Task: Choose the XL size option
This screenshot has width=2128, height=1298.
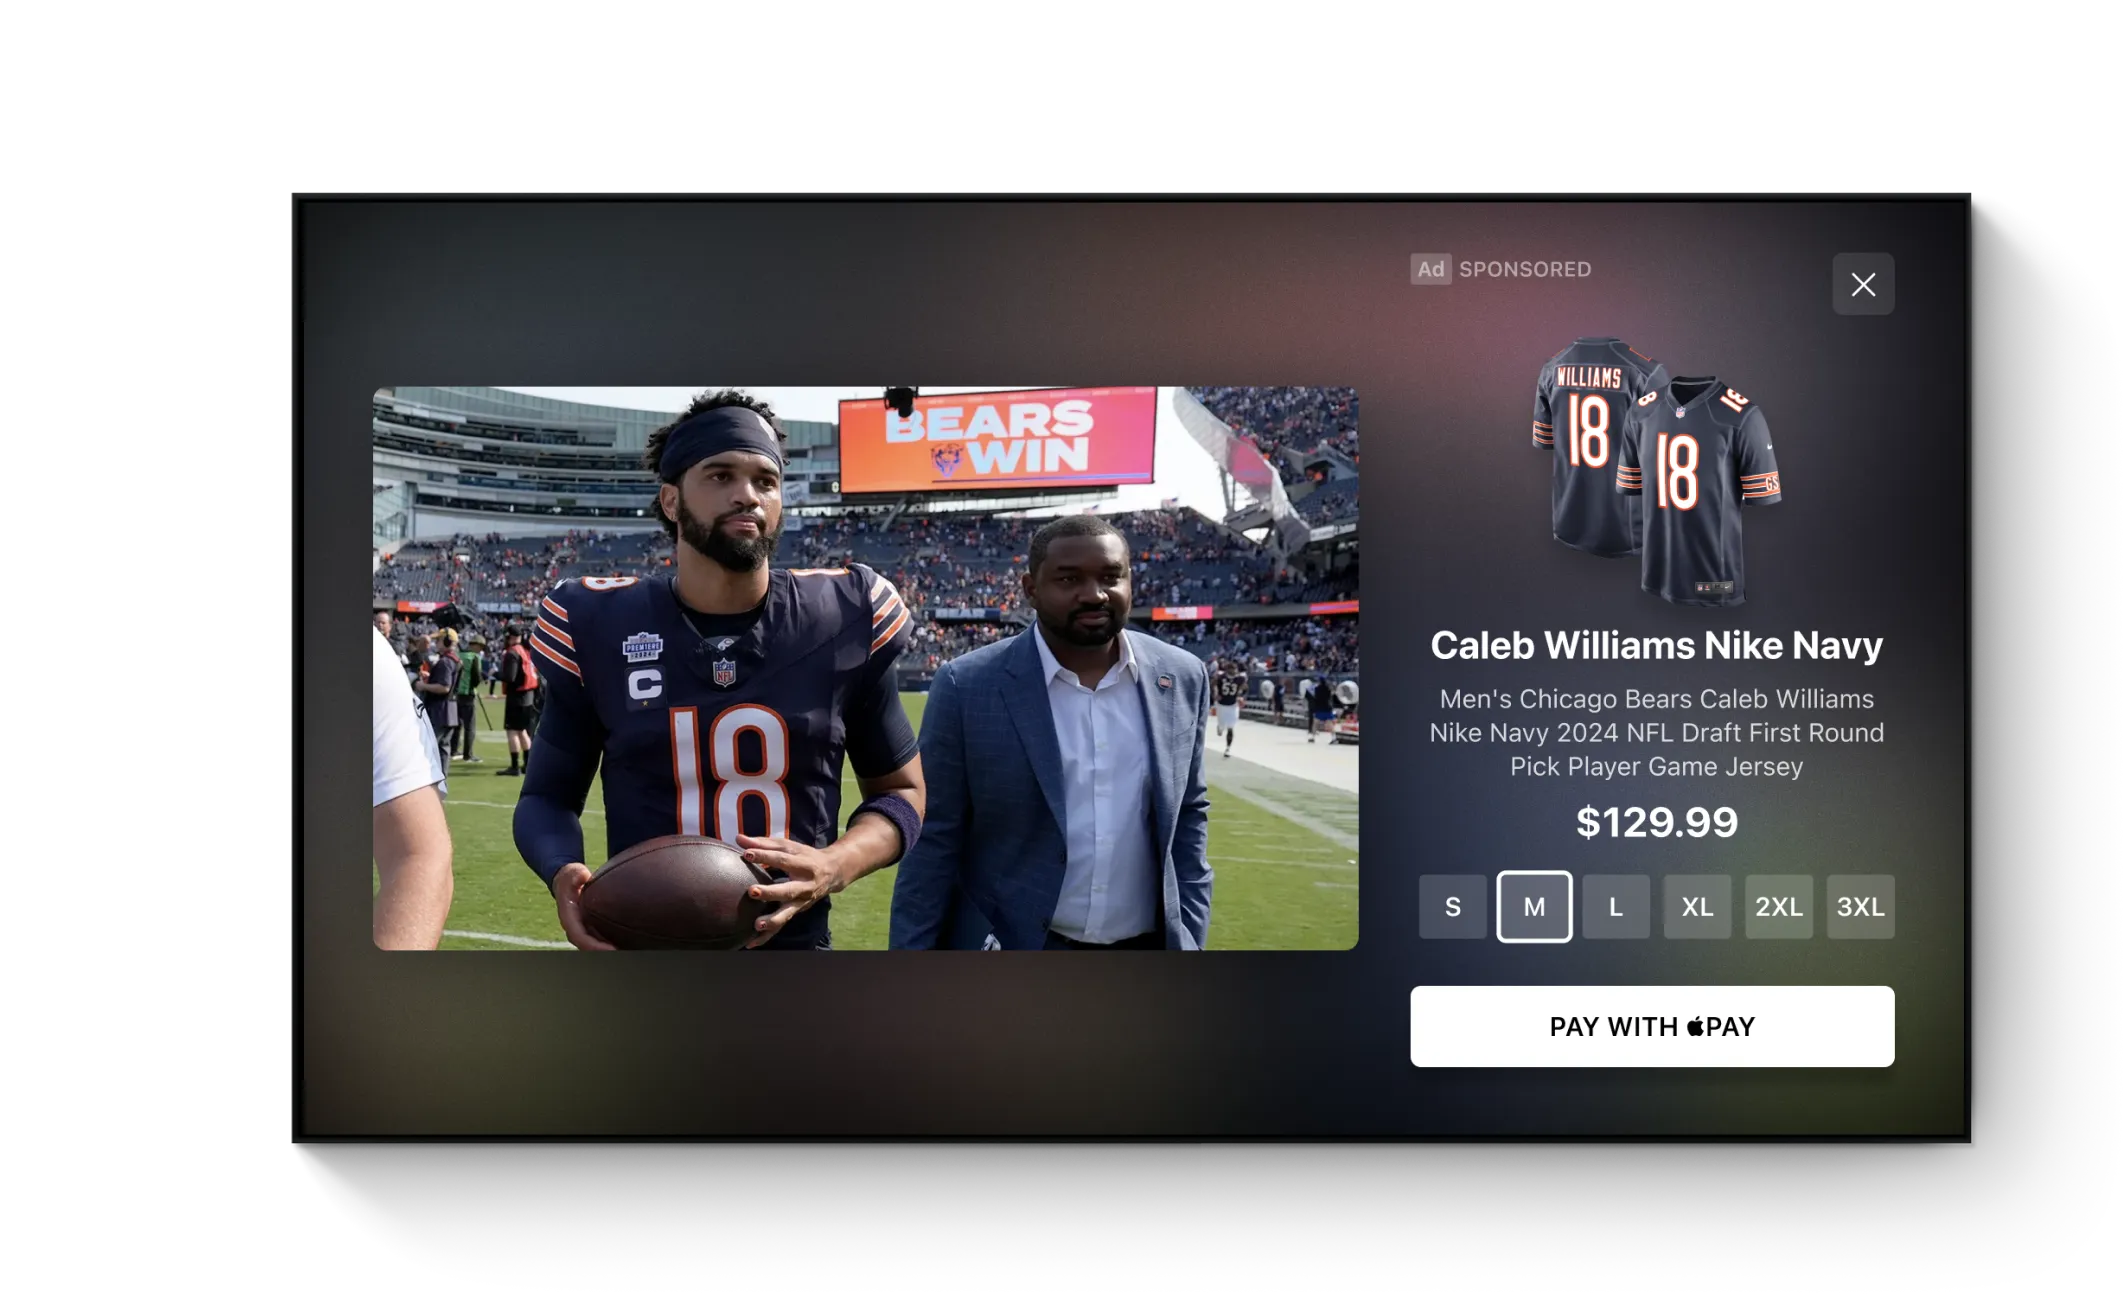Action: click(1697, 907)
